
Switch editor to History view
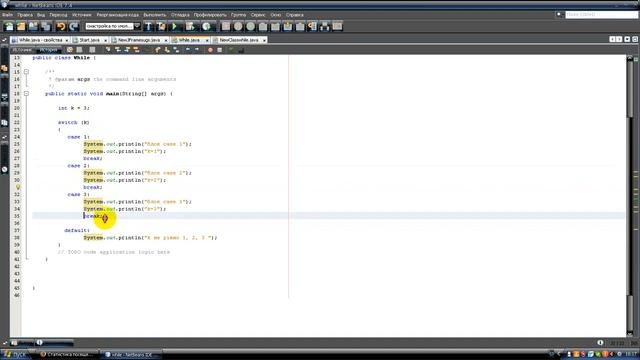click(x=49, y=50)
